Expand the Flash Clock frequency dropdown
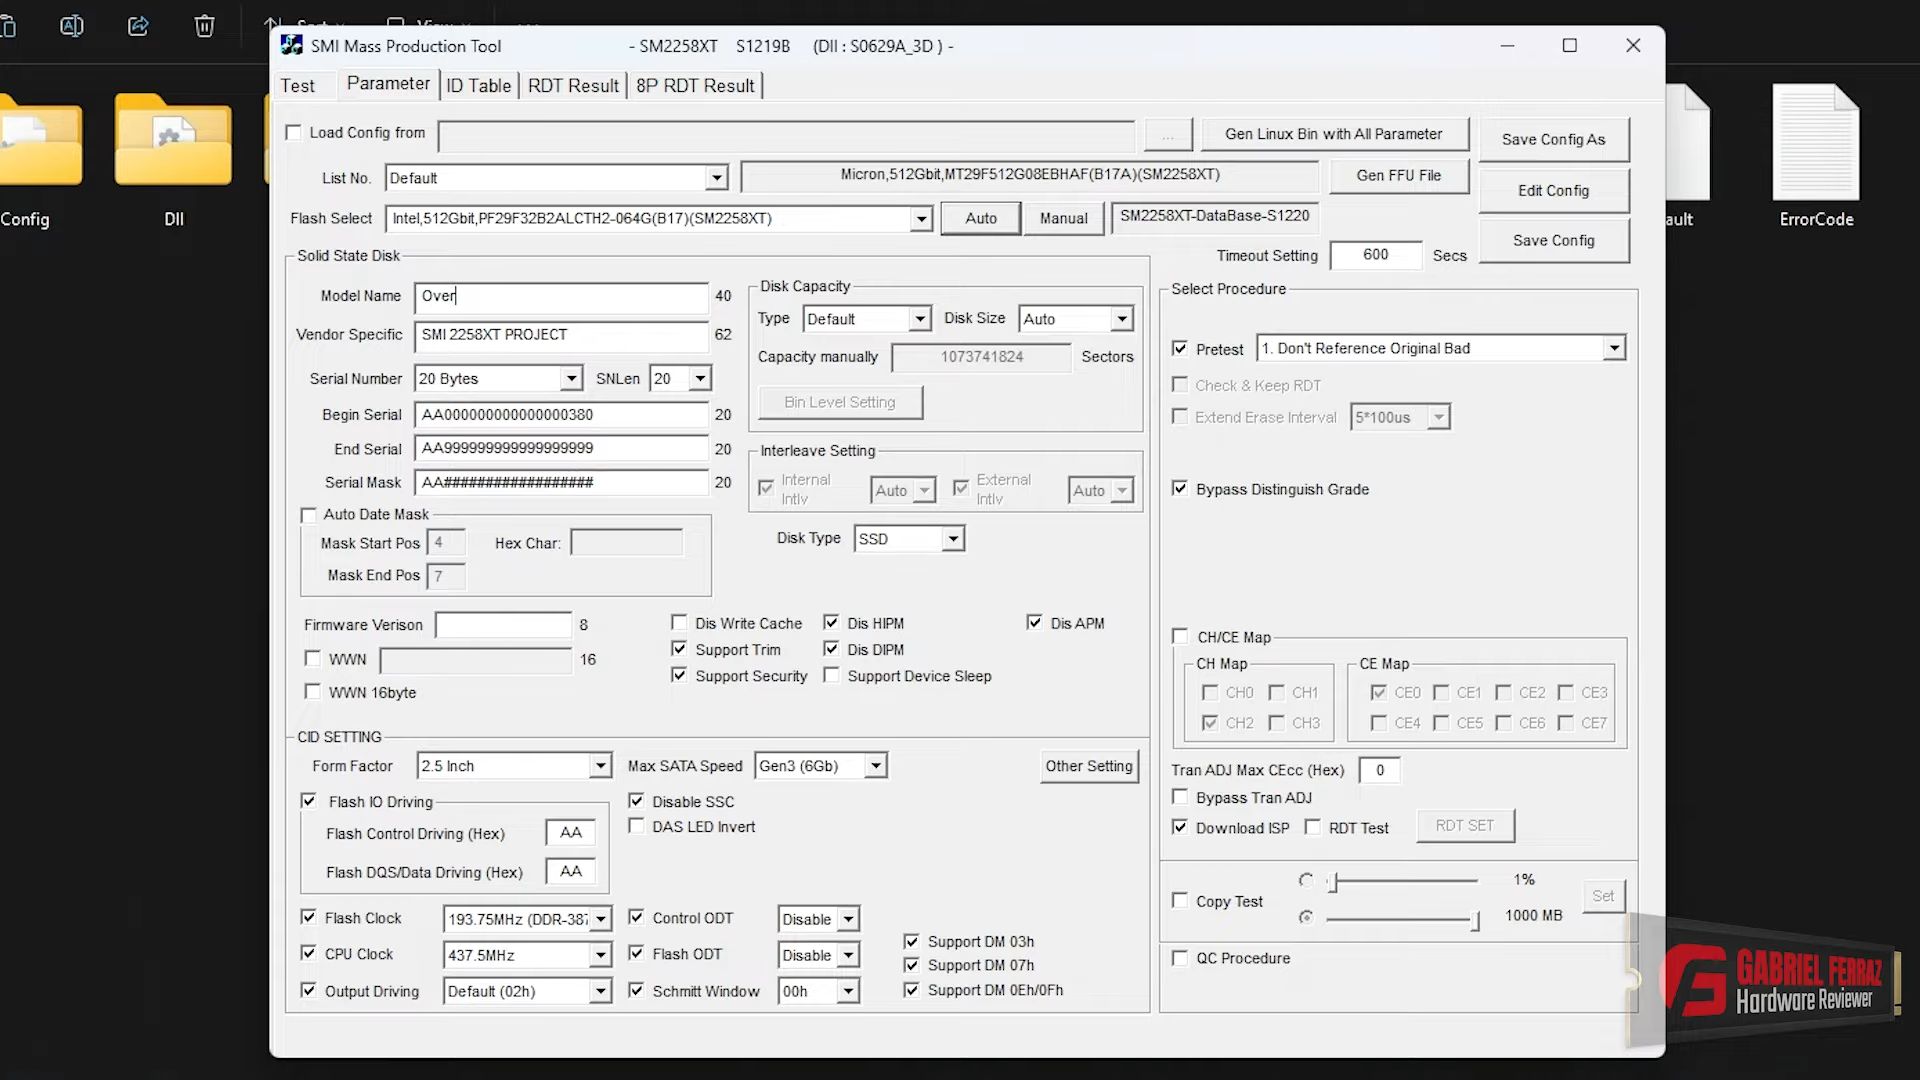This screenshot has width=1920, height=1080. click(600, 919)
